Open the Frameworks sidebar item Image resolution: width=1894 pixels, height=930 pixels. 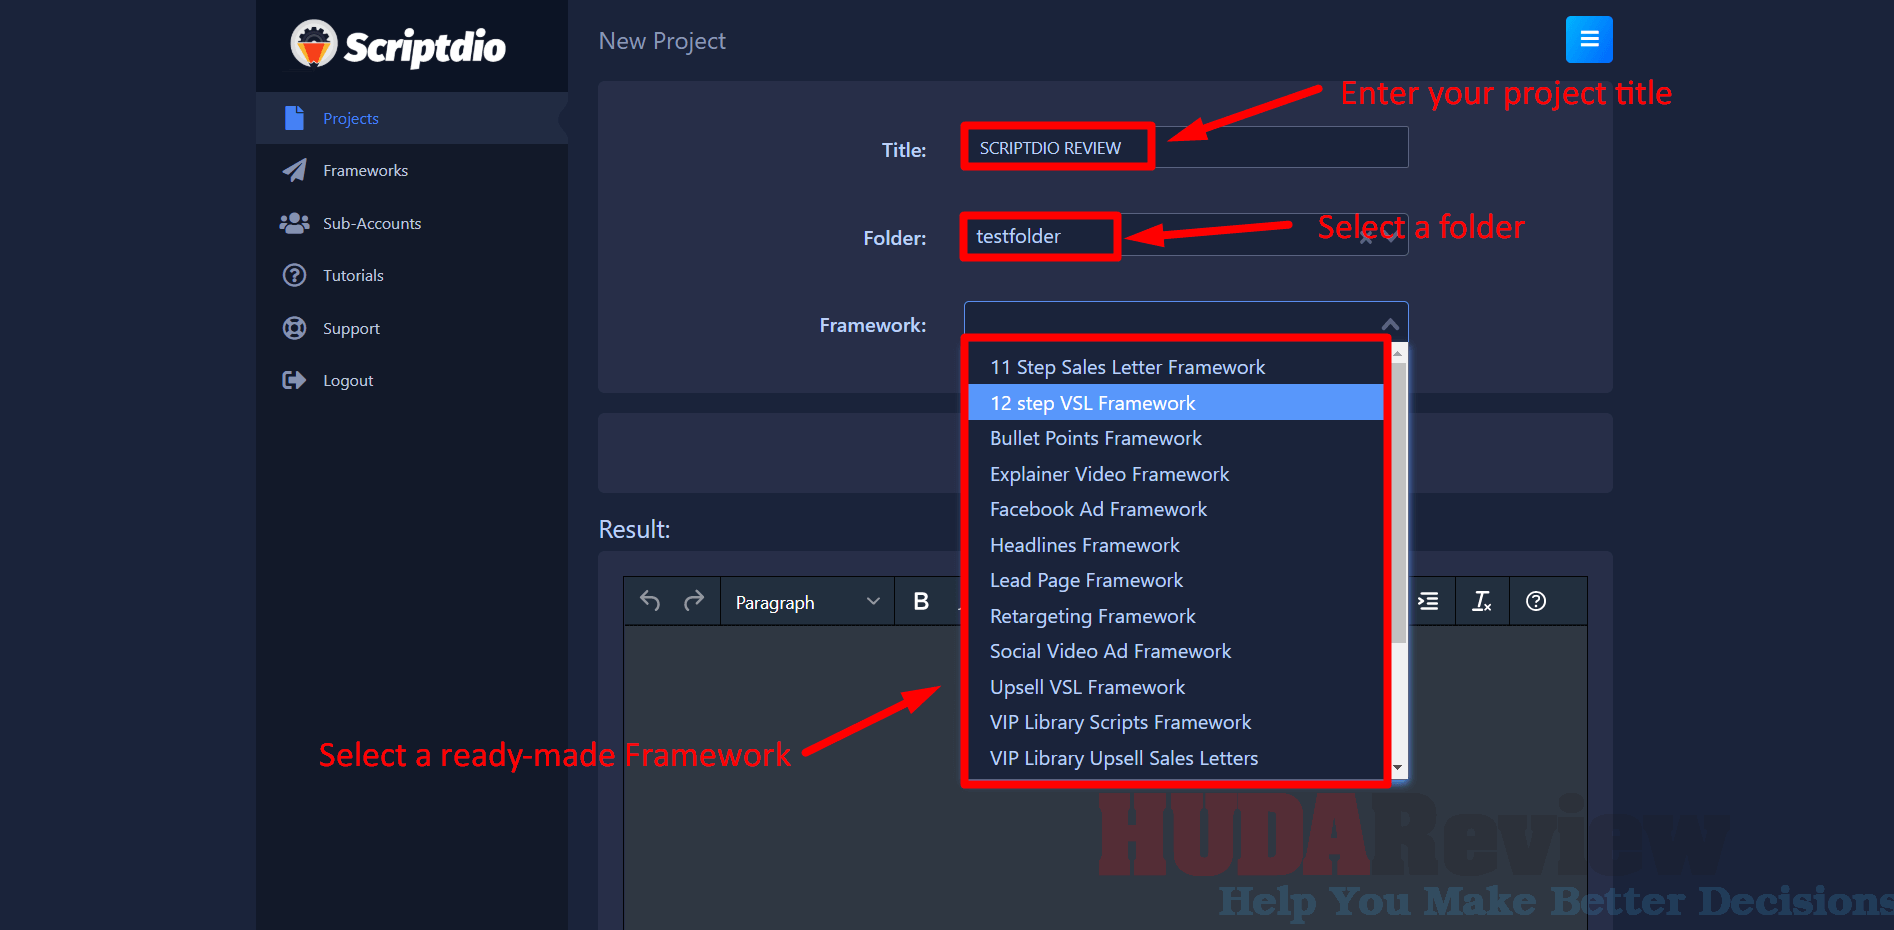click(x=412, y=171)
